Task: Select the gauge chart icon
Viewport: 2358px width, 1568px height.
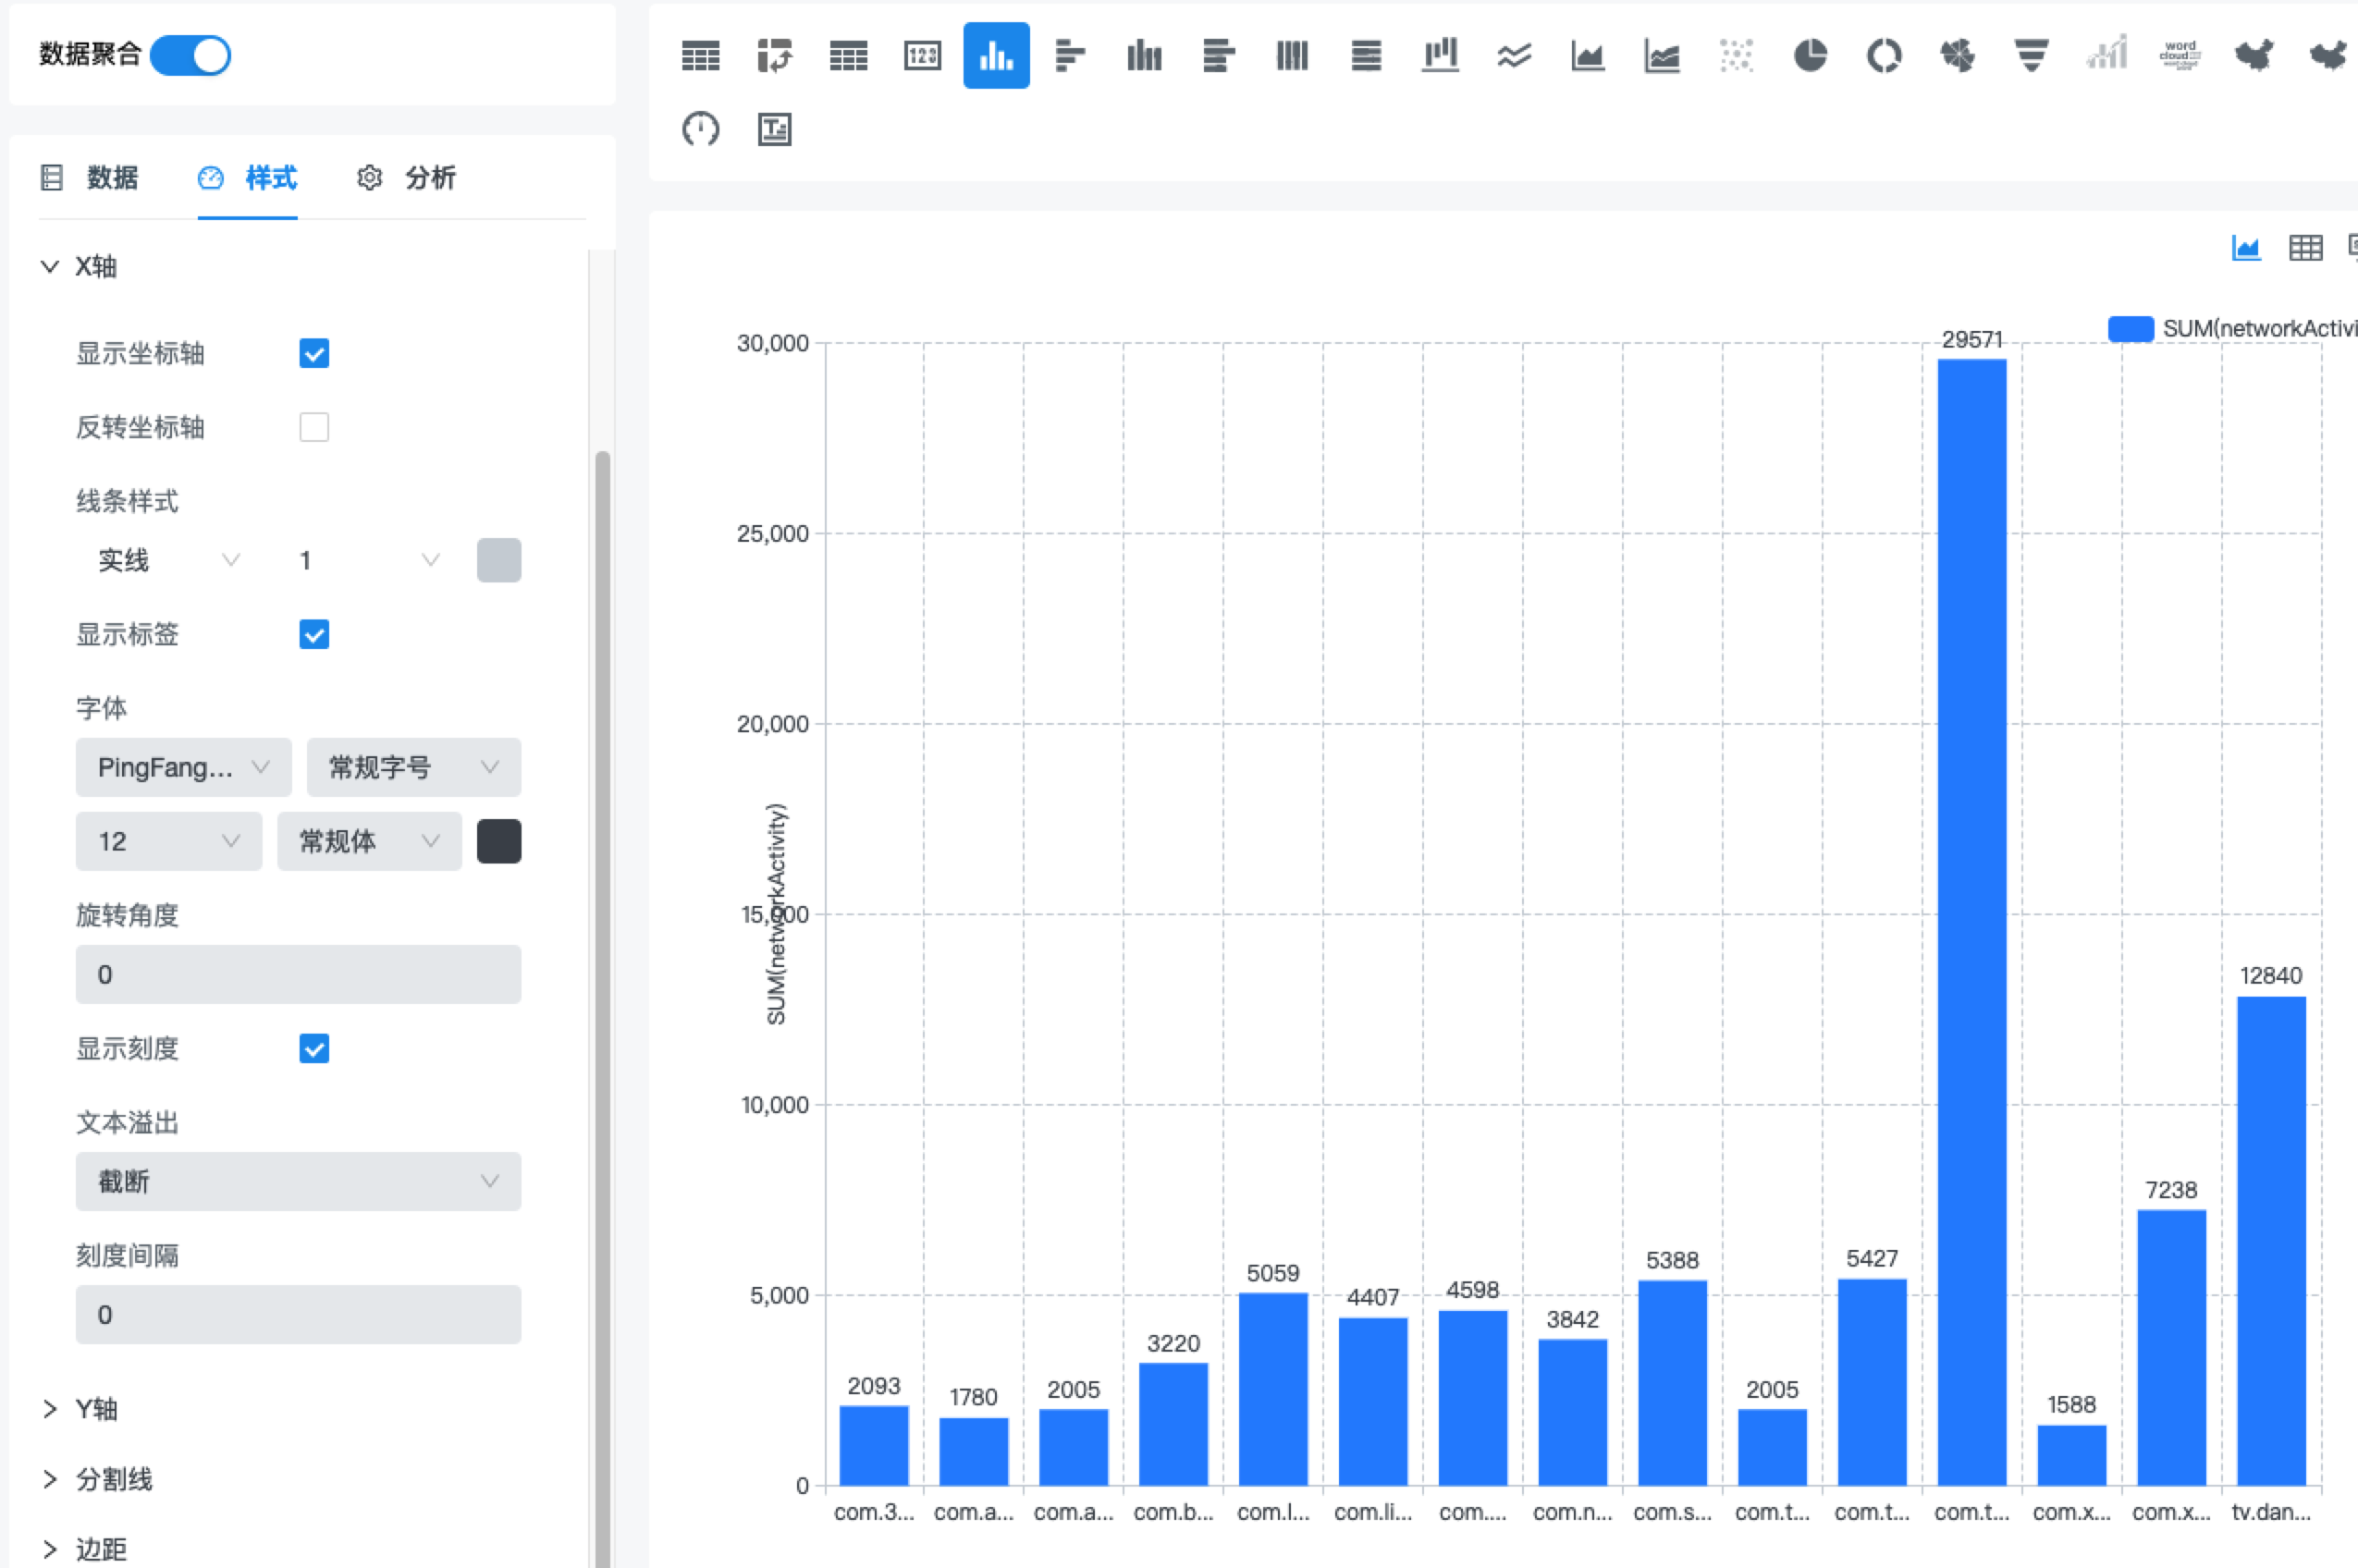Action: 700,129
